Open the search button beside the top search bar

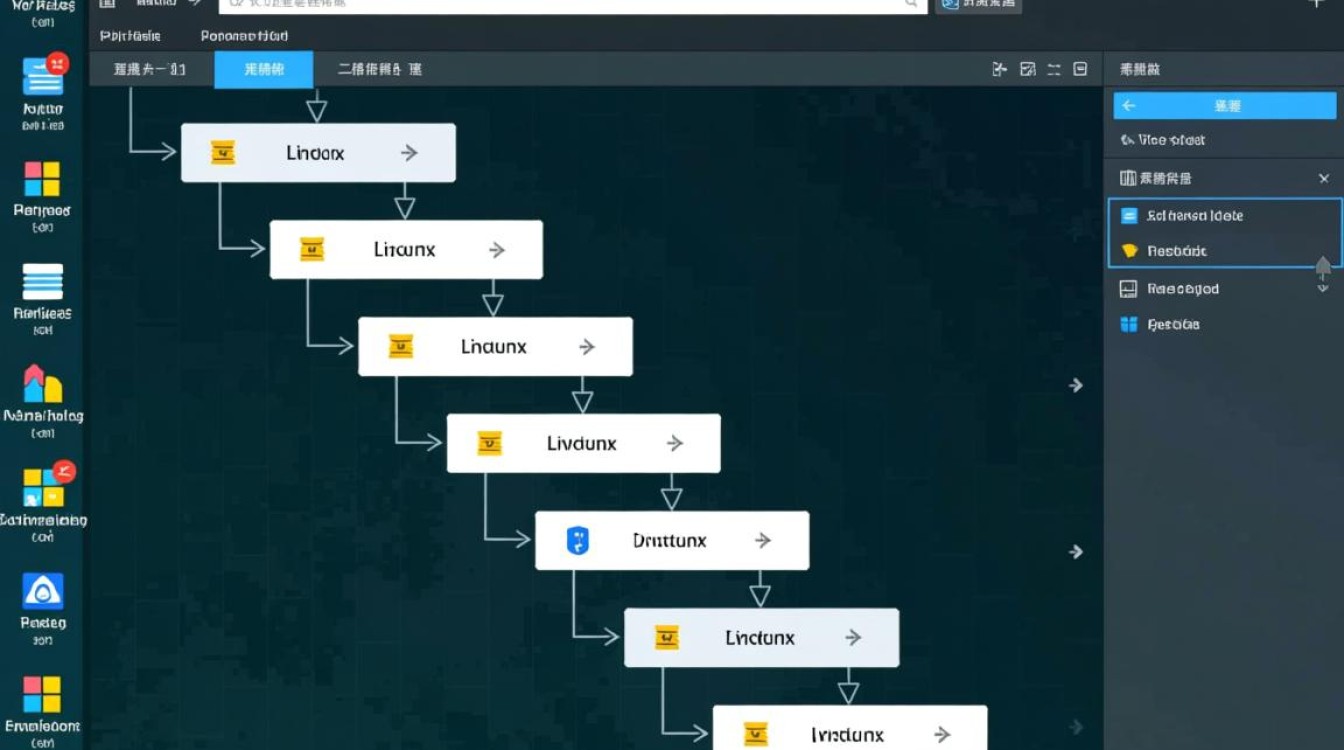point(978,4)
